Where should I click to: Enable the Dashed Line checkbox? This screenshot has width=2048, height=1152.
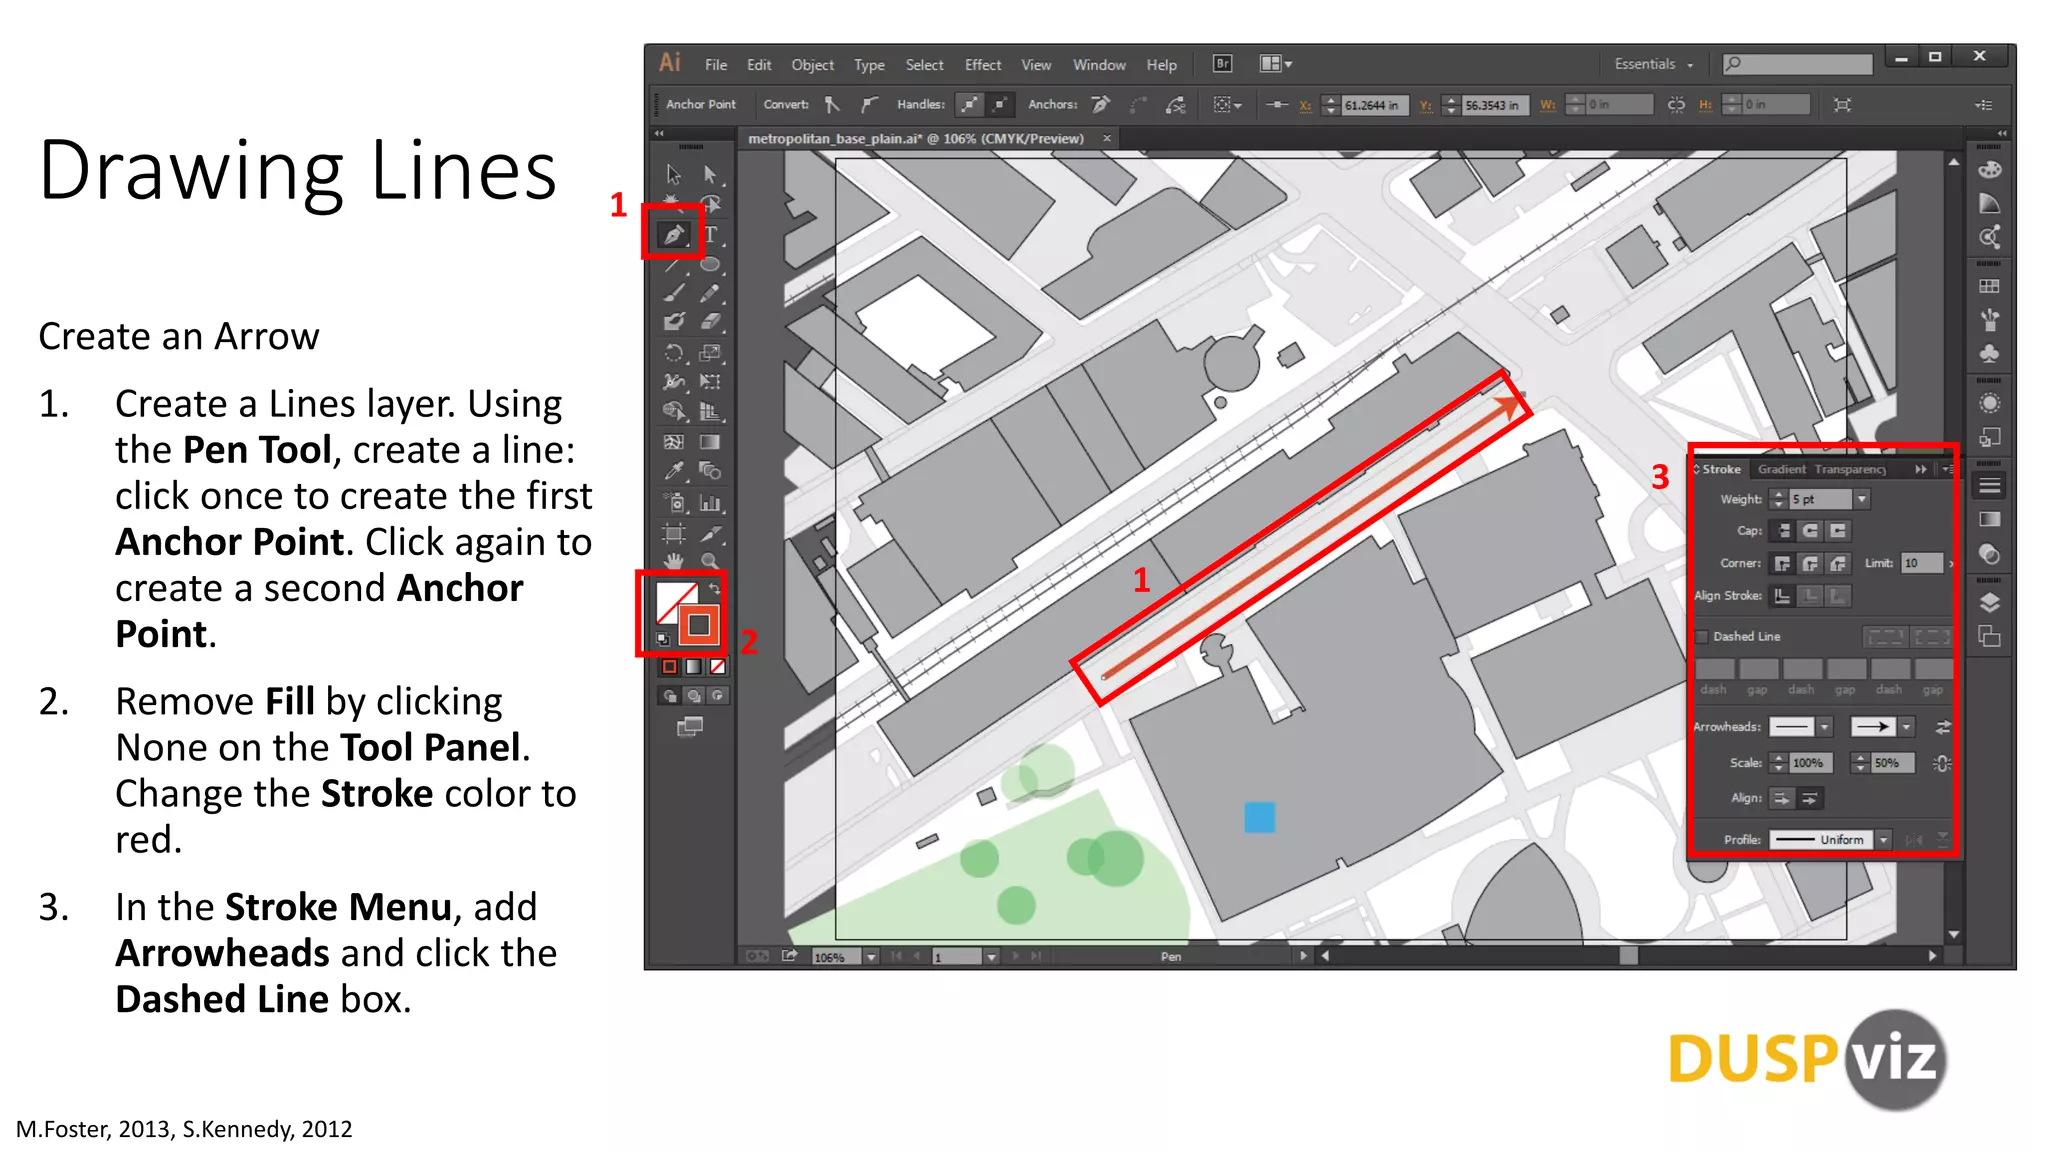pos(1702,637)
